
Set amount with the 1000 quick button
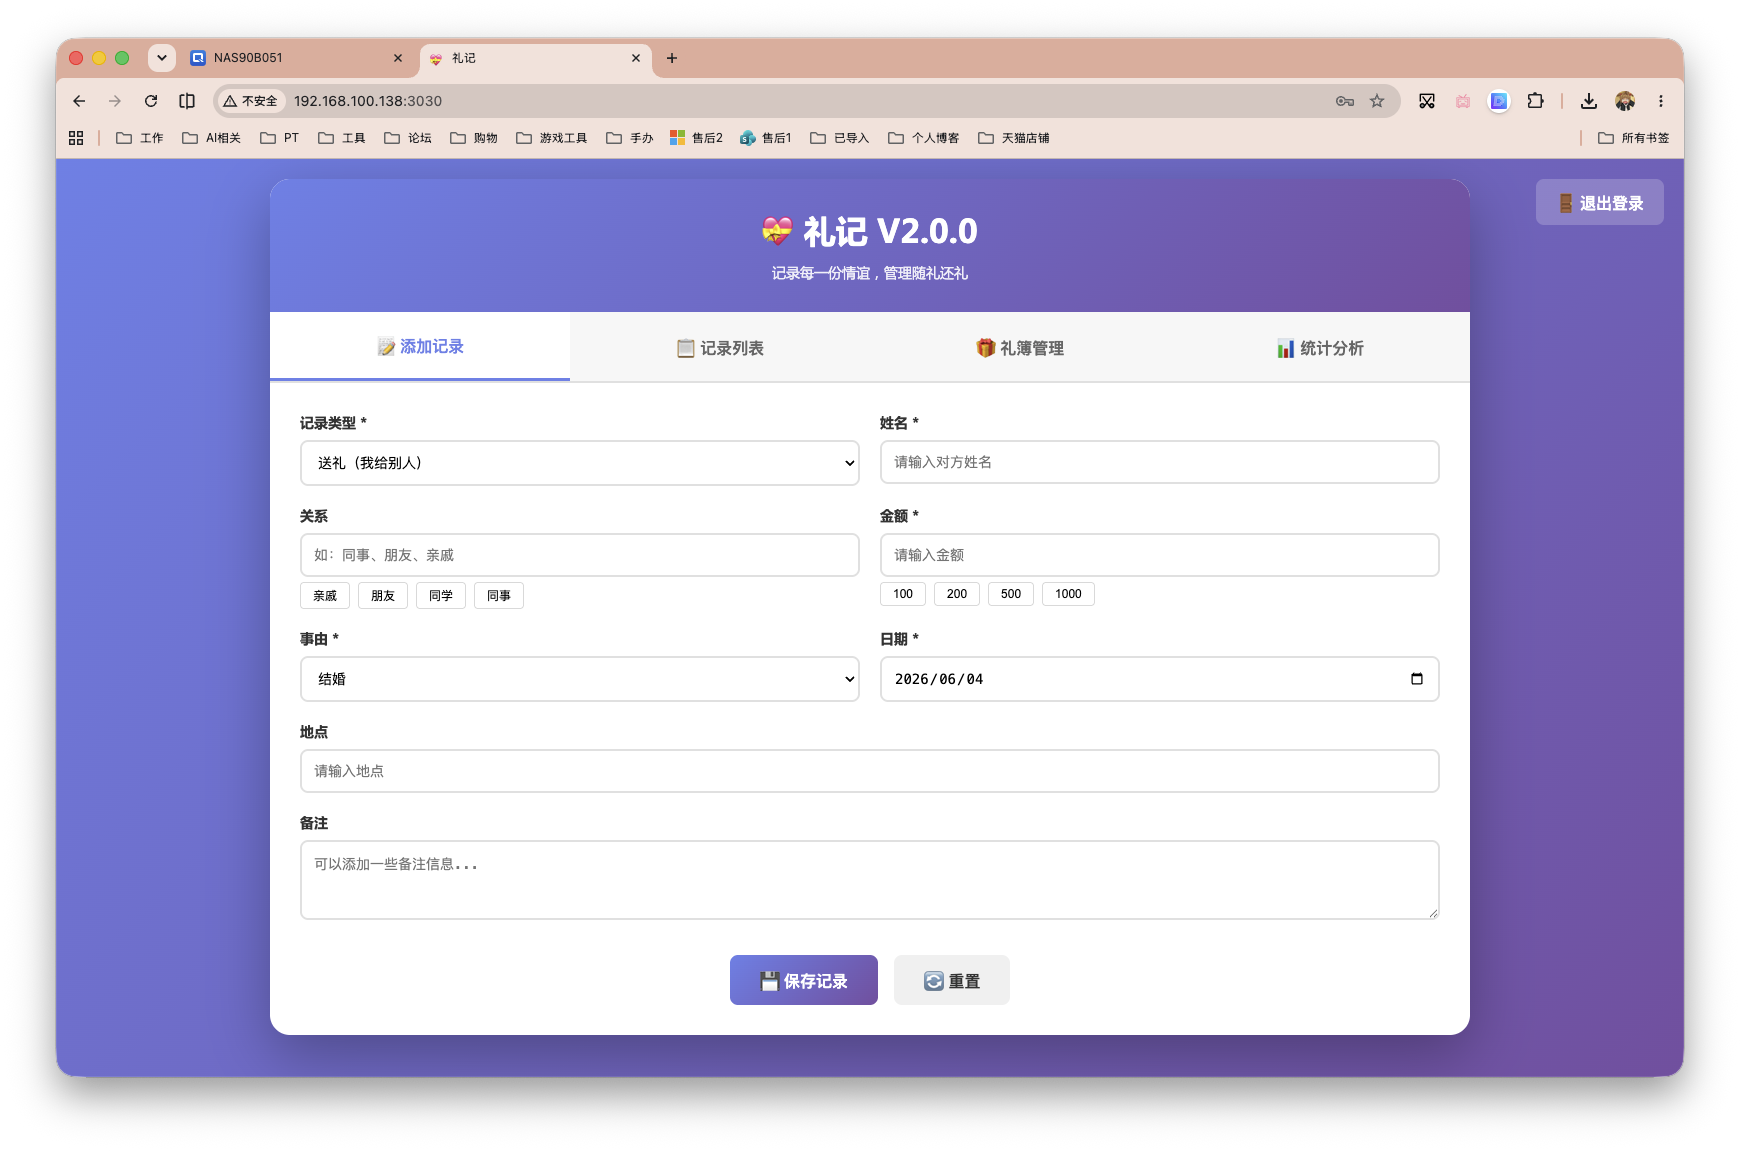[x=1068, y=594]
